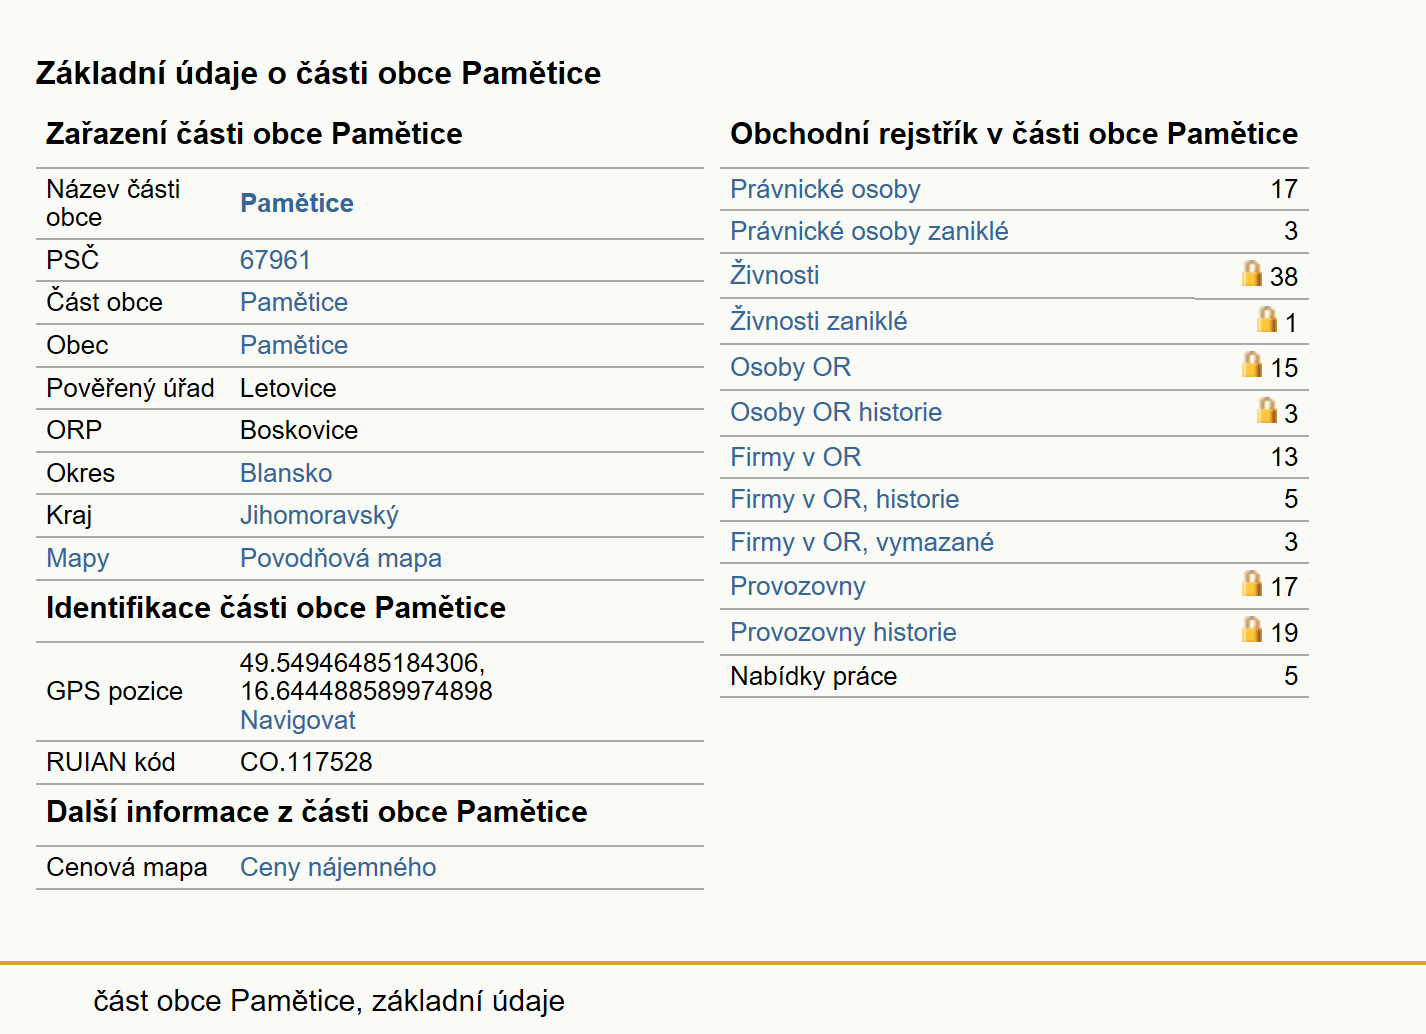1426x1034 pixels.
Task: Click the padlock icon in Osoby OR row
Action: [1252, 364]
